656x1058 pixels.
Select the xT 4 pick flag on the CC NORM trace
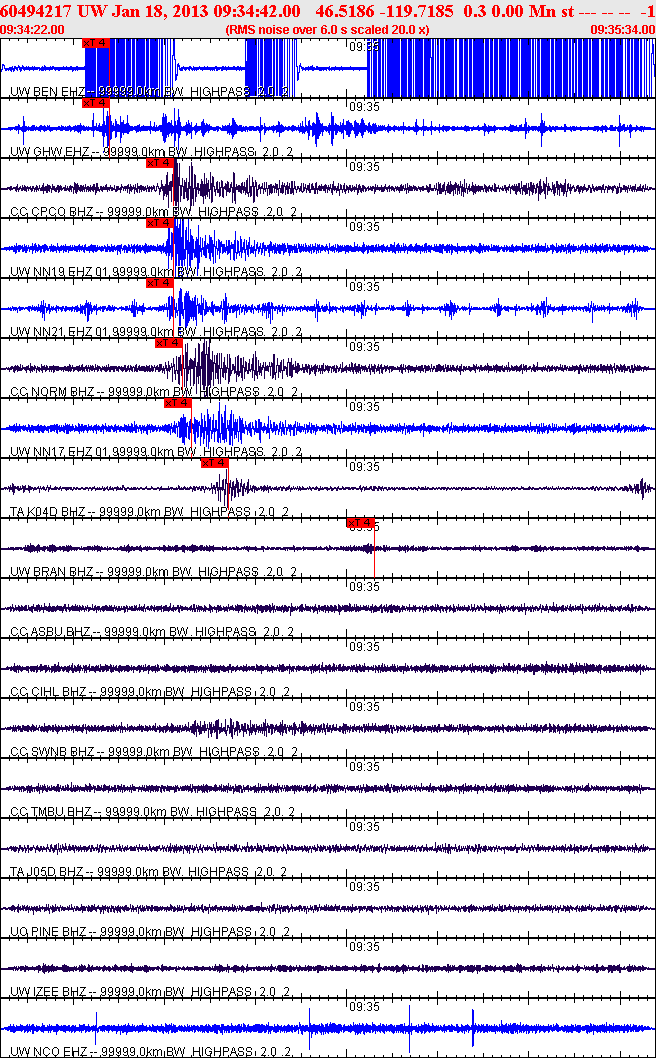click(169, 343)
